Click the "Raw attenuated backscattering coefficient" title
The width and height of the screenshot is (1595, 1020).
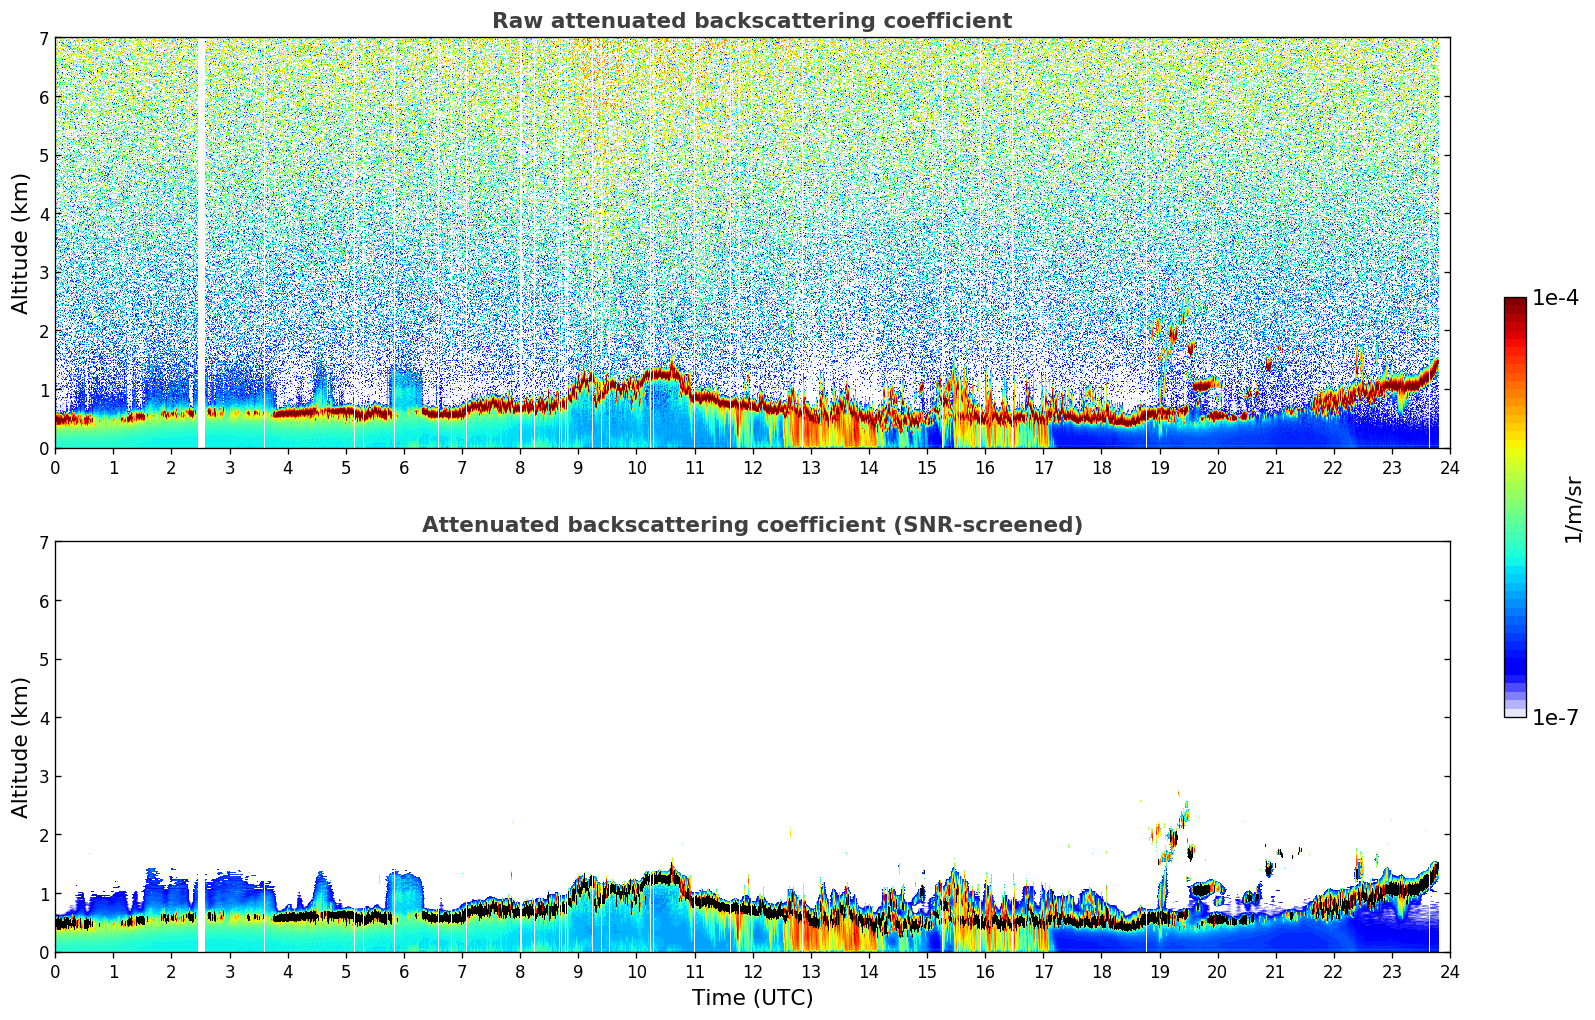[751, 21]
